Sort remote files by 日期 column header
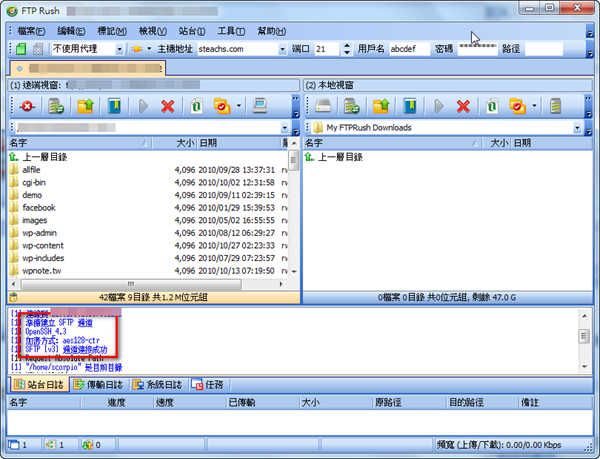 [x=238, y=143]
